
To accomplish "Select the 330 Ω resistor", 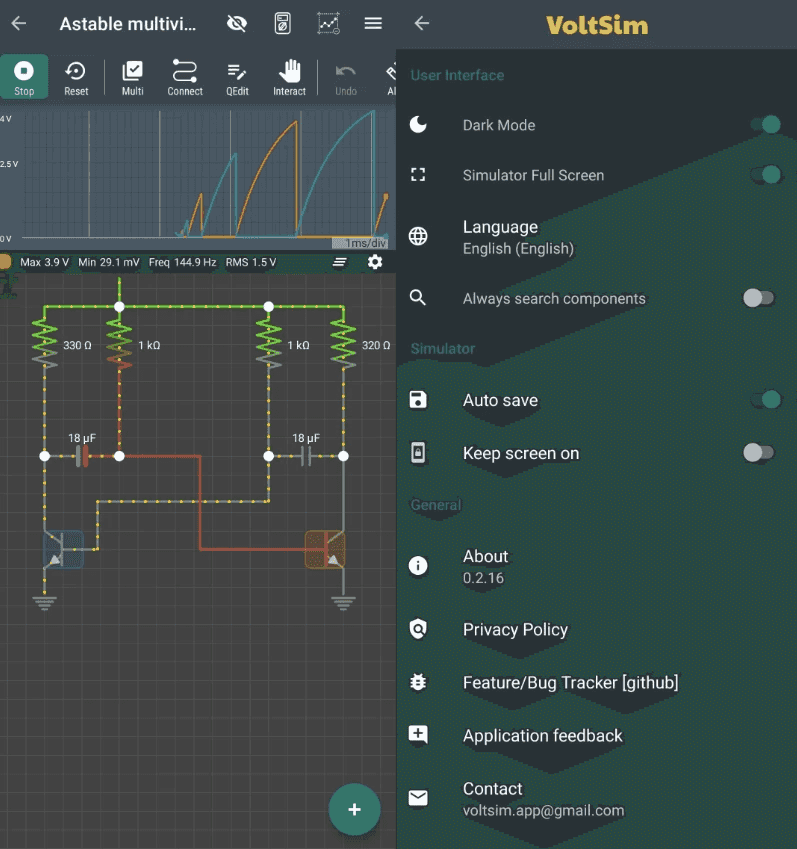I will tap(45, 344).
